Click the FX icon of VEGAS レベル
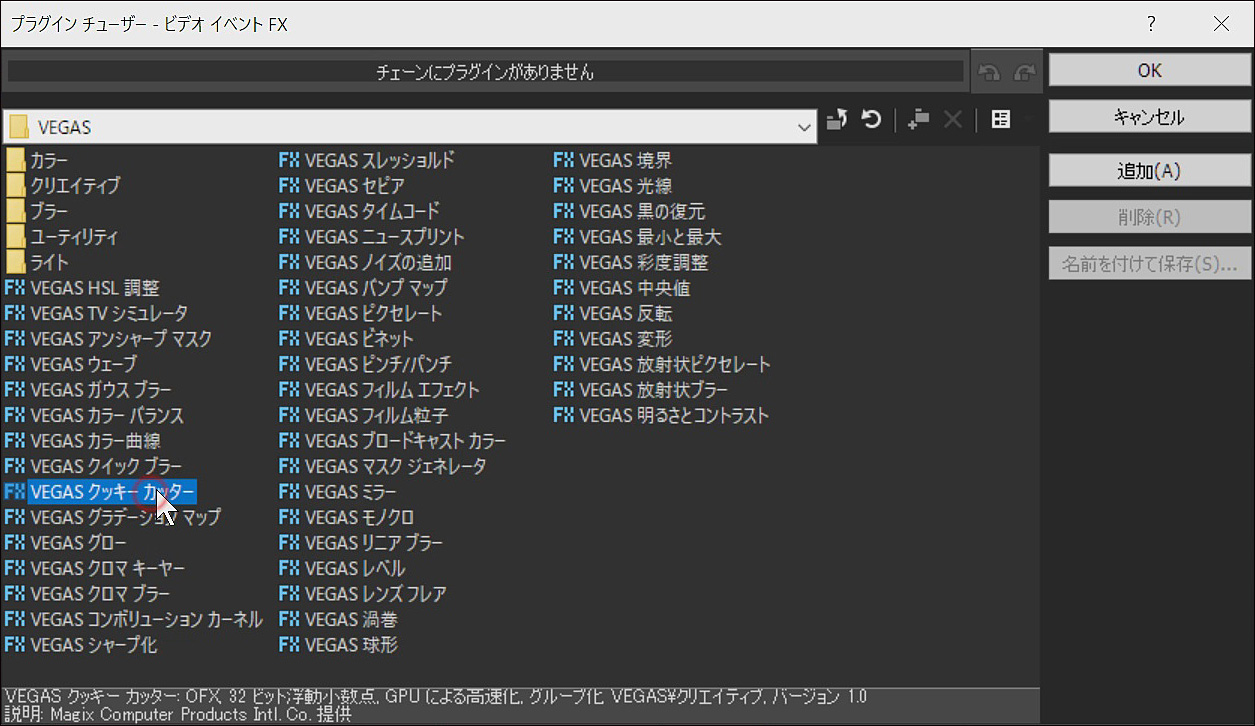Viewport: 1255px width, 726px height. (x=290, y=569)
